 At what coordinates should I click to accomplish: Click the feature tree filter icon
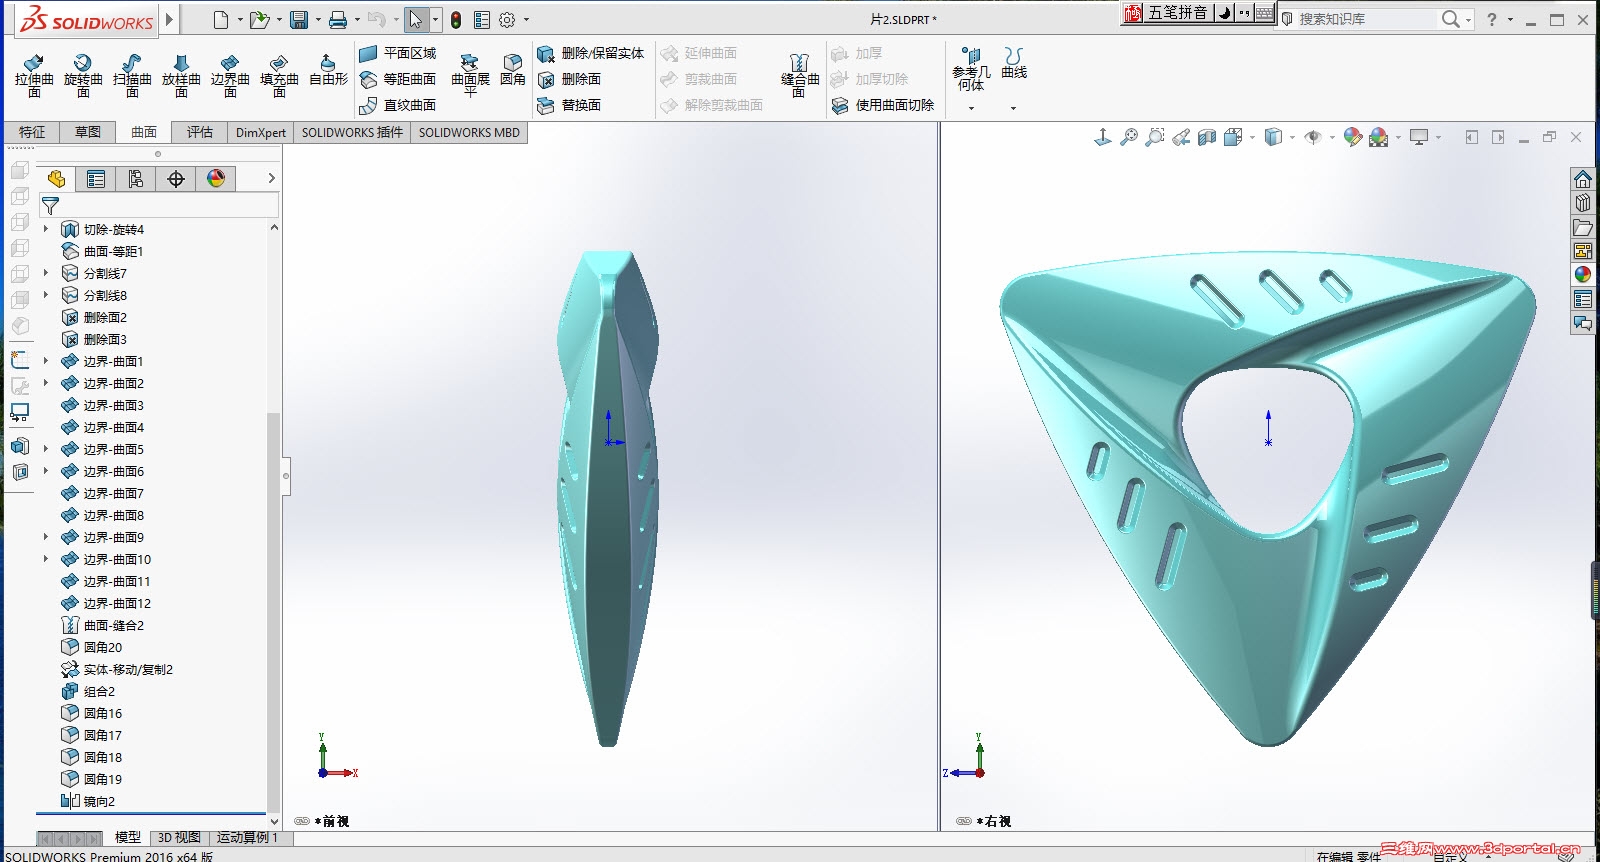pos(50,206)
